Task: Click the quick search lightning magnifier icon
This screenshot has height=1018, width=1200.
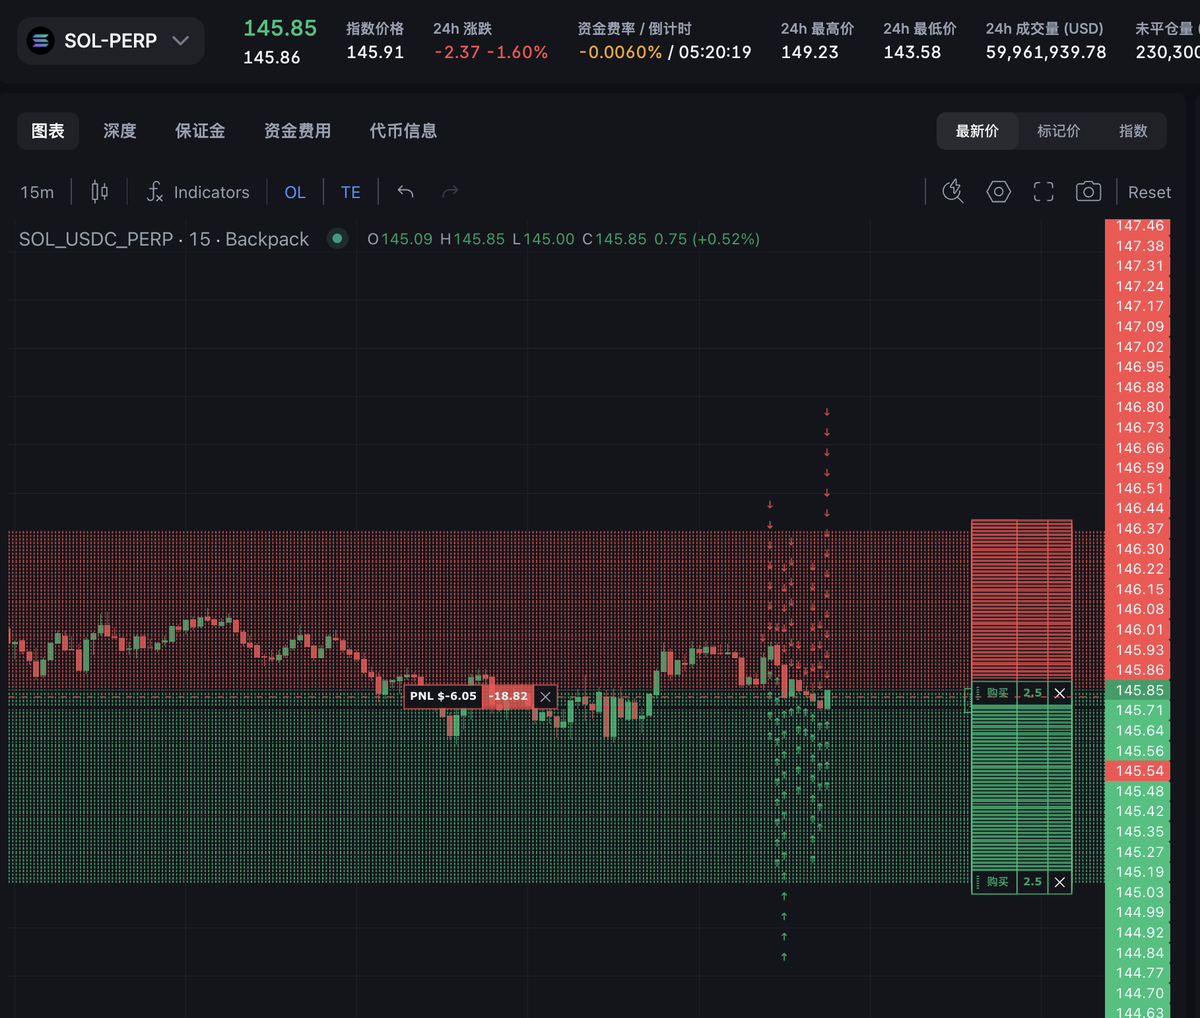Action: 953,191
